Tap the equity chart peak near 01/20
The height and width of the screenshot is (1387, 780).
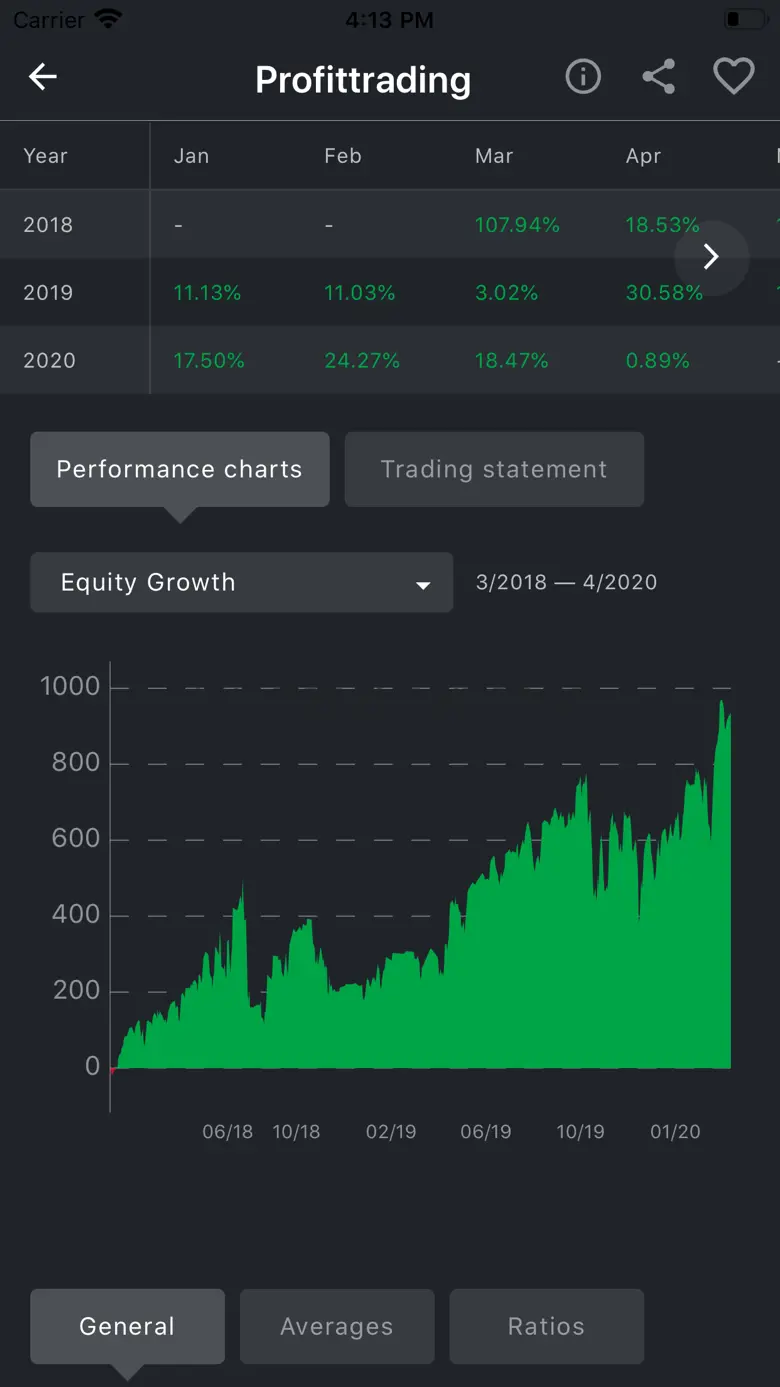coord(721,705)
